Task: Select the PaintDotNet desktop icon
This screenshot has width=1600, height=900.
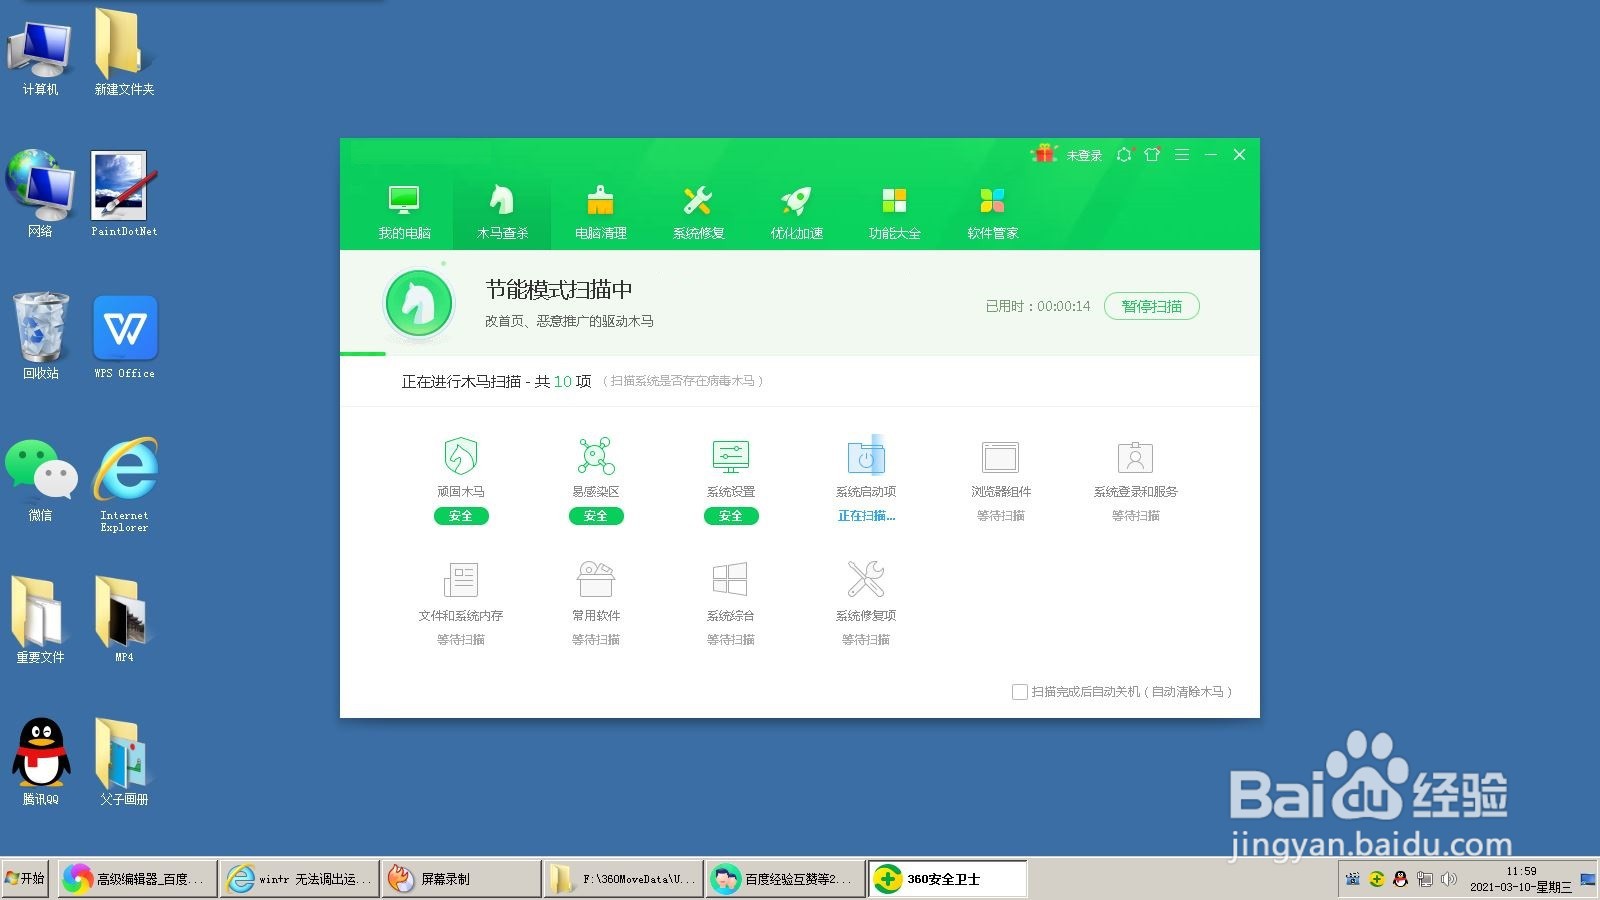Action: [124, 194]
